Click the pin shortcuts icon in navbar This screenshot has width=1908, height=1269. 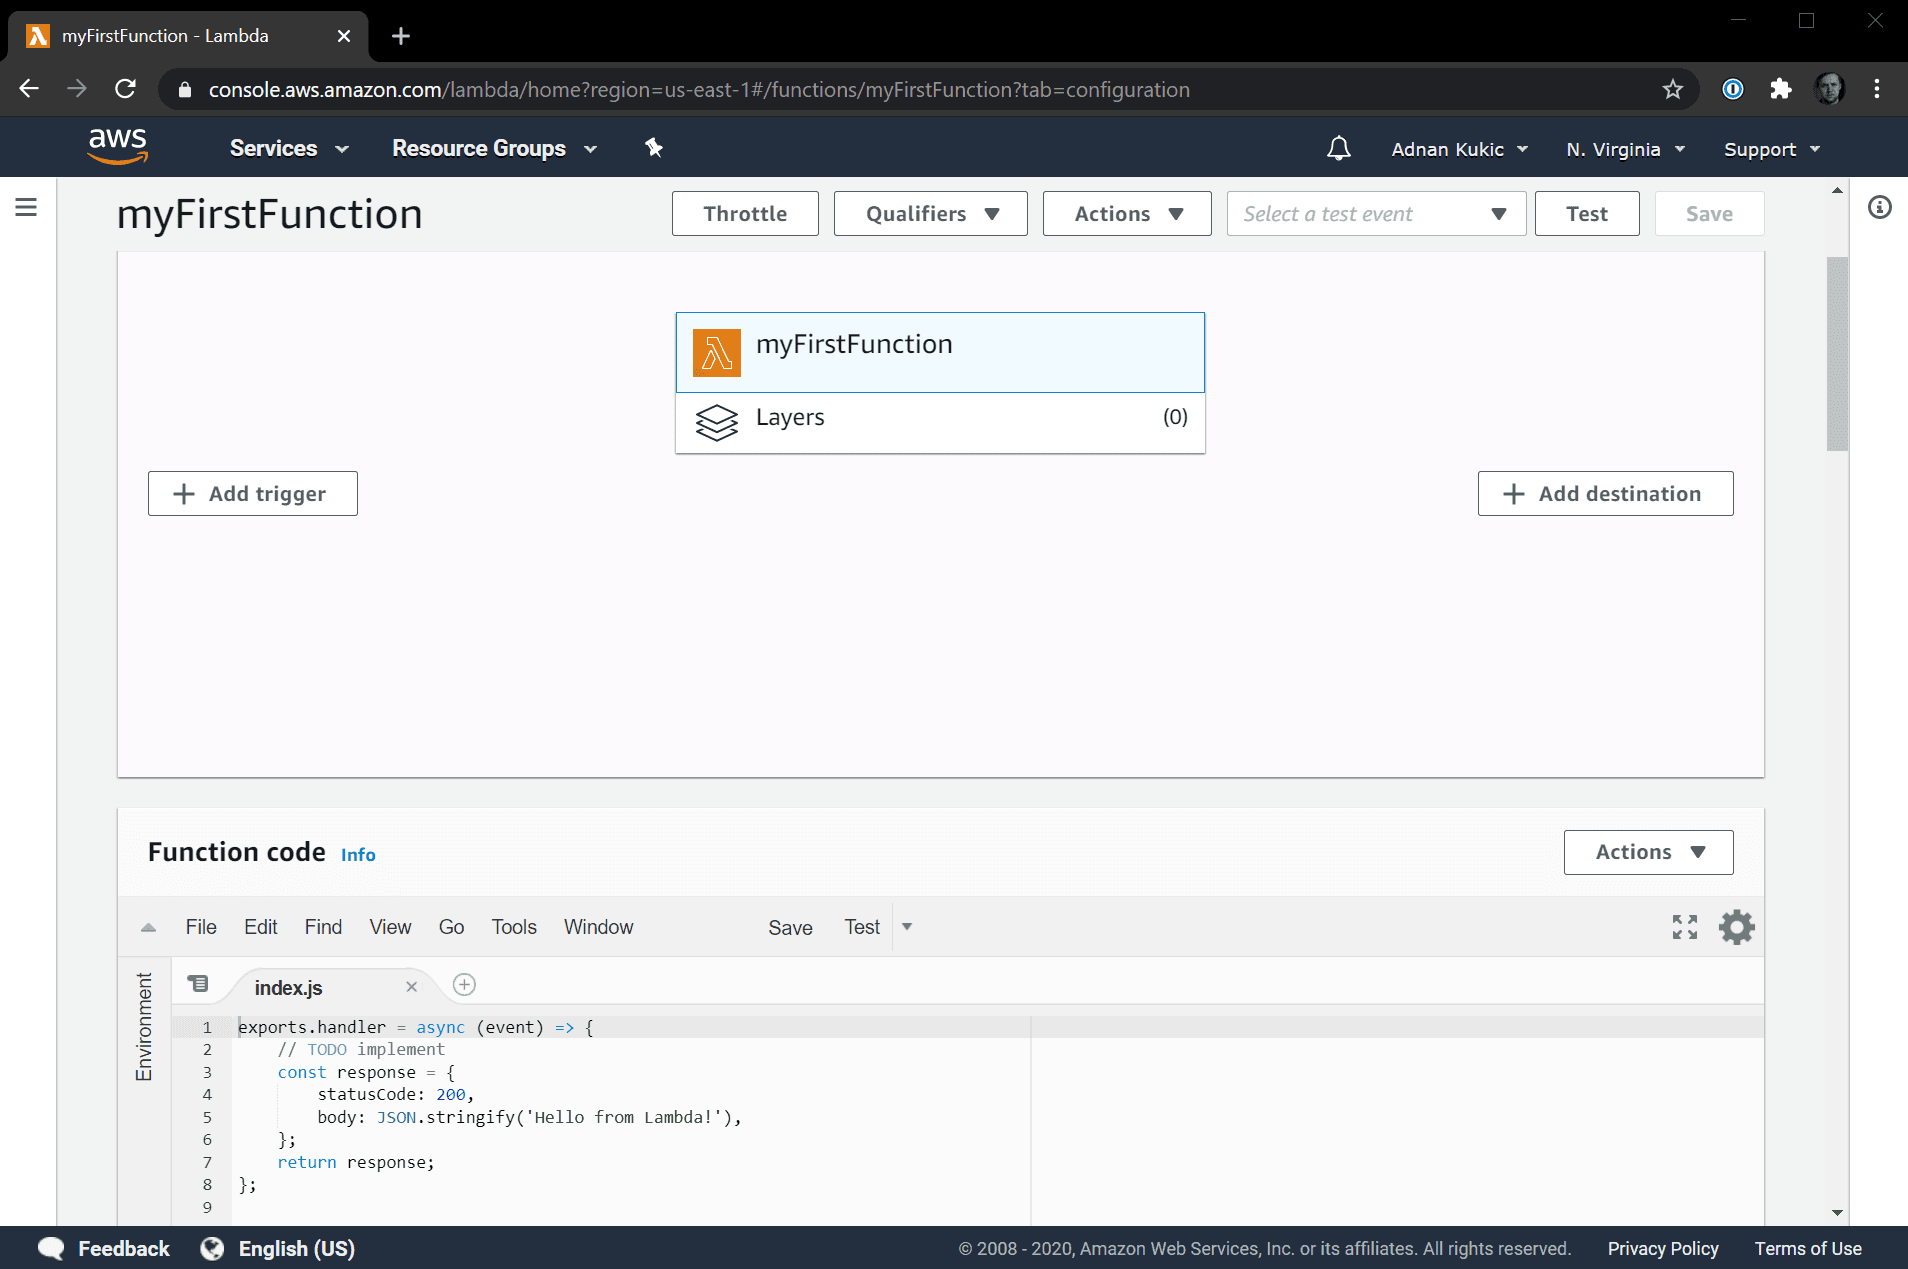[x=654, y=148]
